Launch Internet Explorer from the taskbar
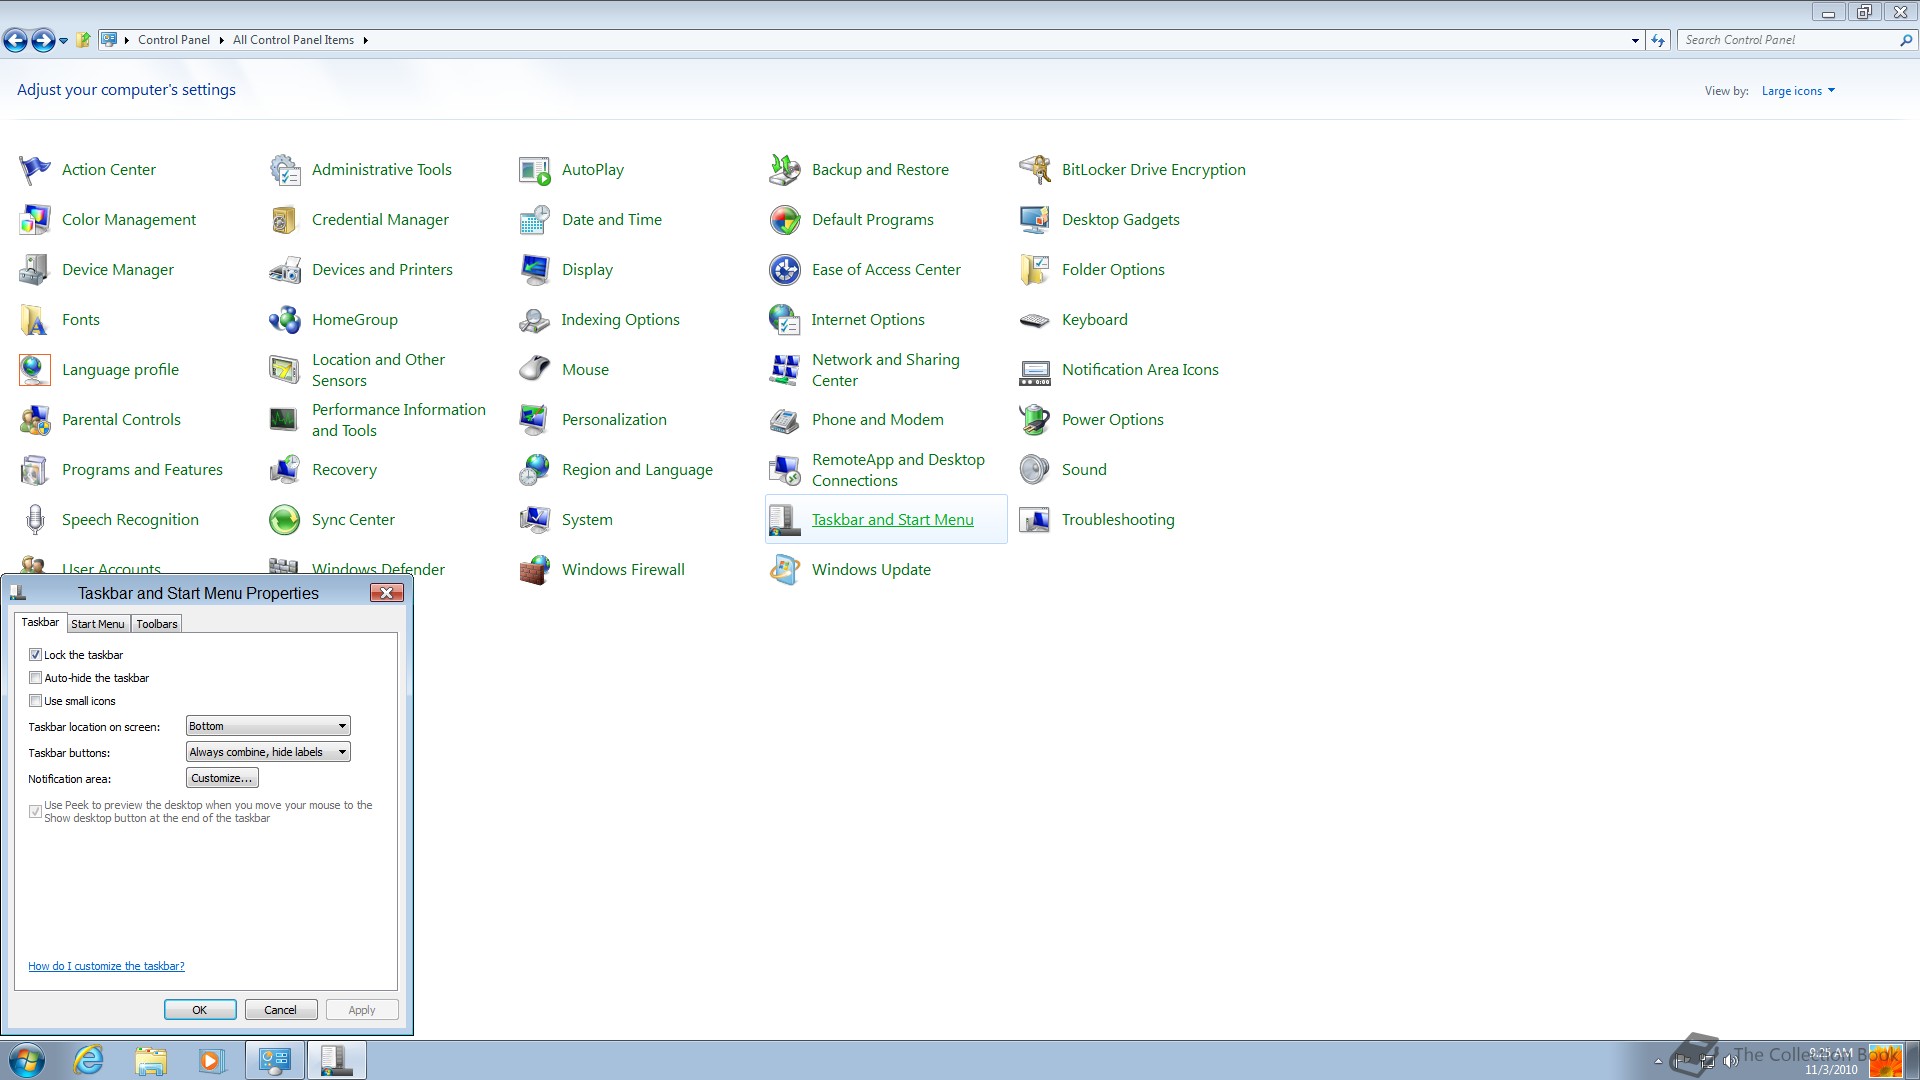 pyautogui.click(x=88, y=1059)
